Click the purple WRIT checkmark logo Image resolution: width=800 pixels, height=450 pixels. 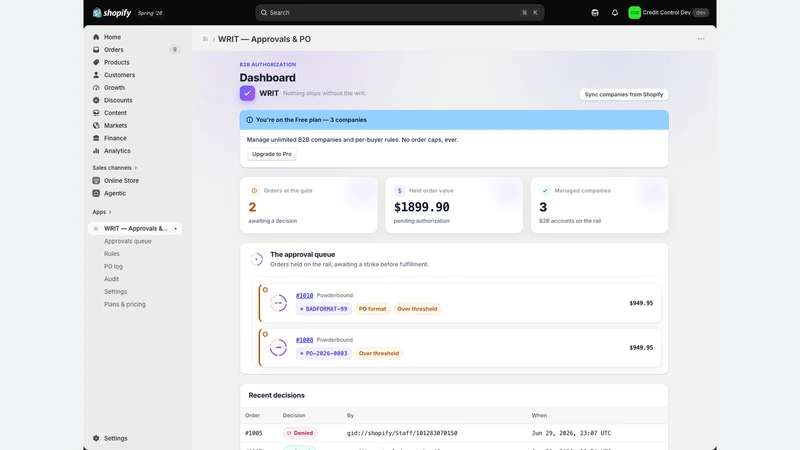(247, 93)
